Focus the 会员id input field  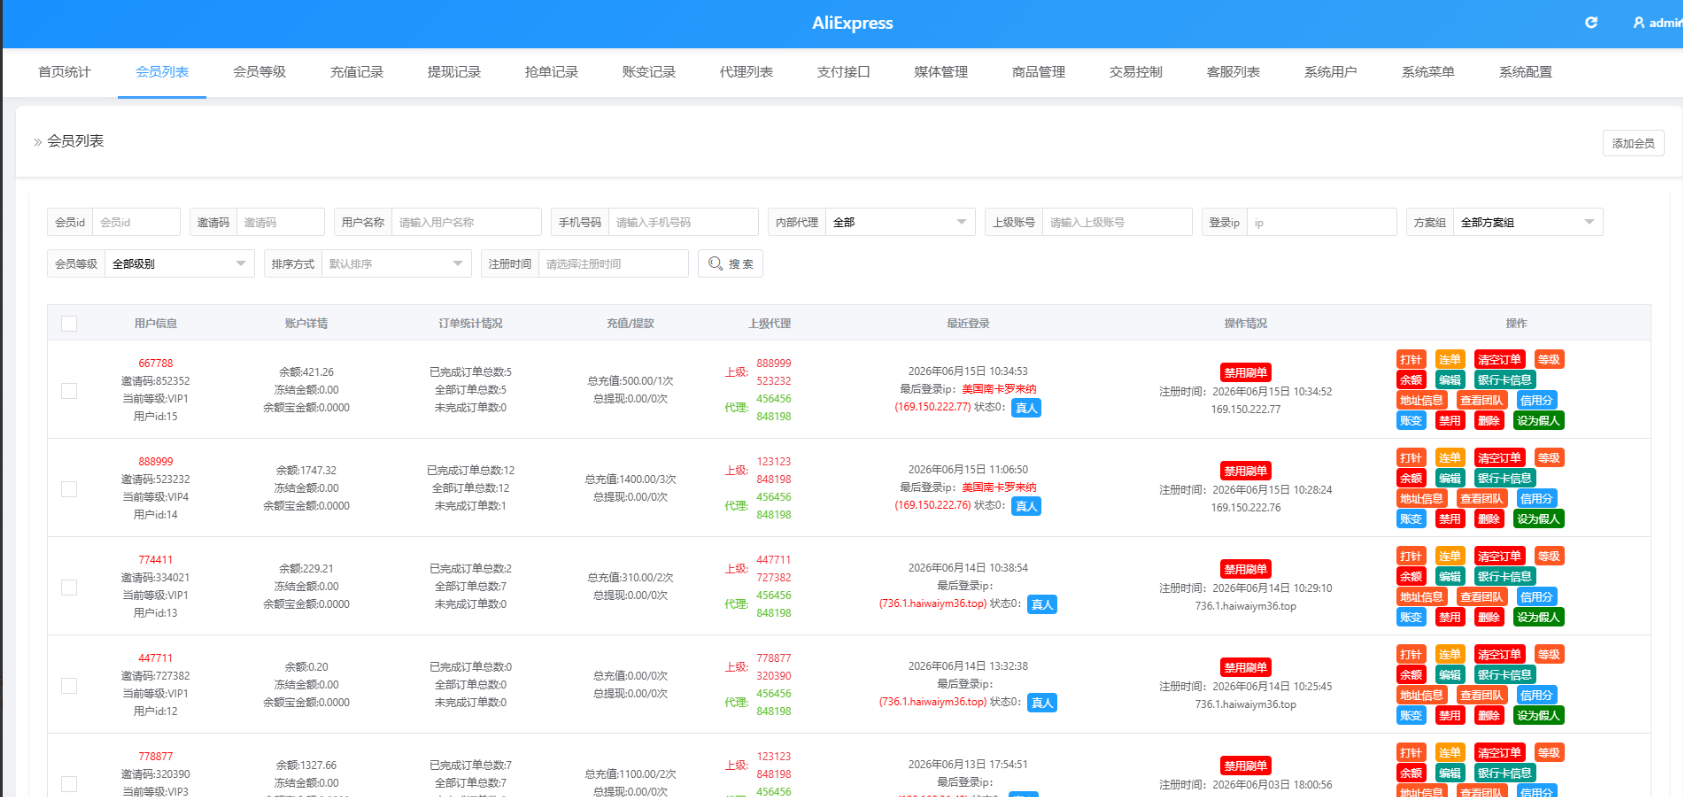tap(136, 222)
